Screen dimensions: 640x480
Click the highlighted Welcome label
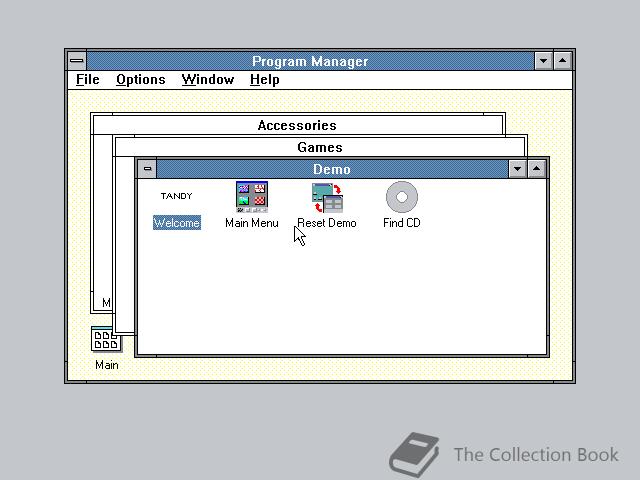click(x=177, y=223)
